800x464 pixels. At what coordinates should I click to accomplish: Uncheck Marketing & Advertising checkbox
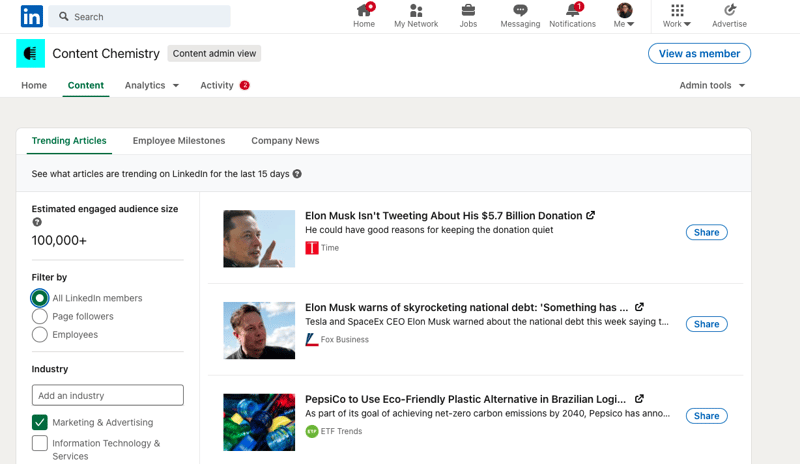tap(39, 422)
